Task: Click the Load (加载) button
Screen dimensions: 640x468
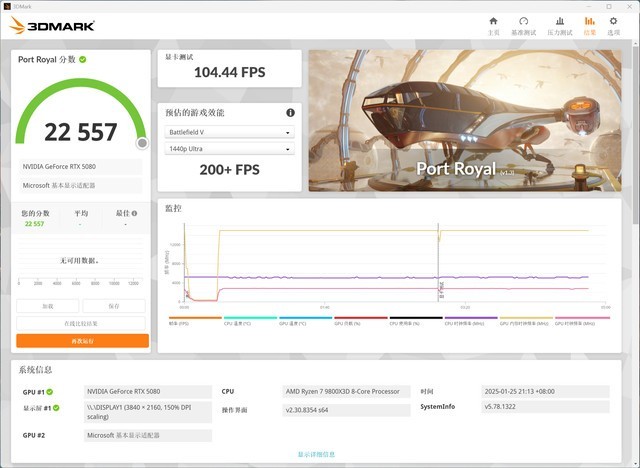Action: pyautogui.click(x=48, y=306)
